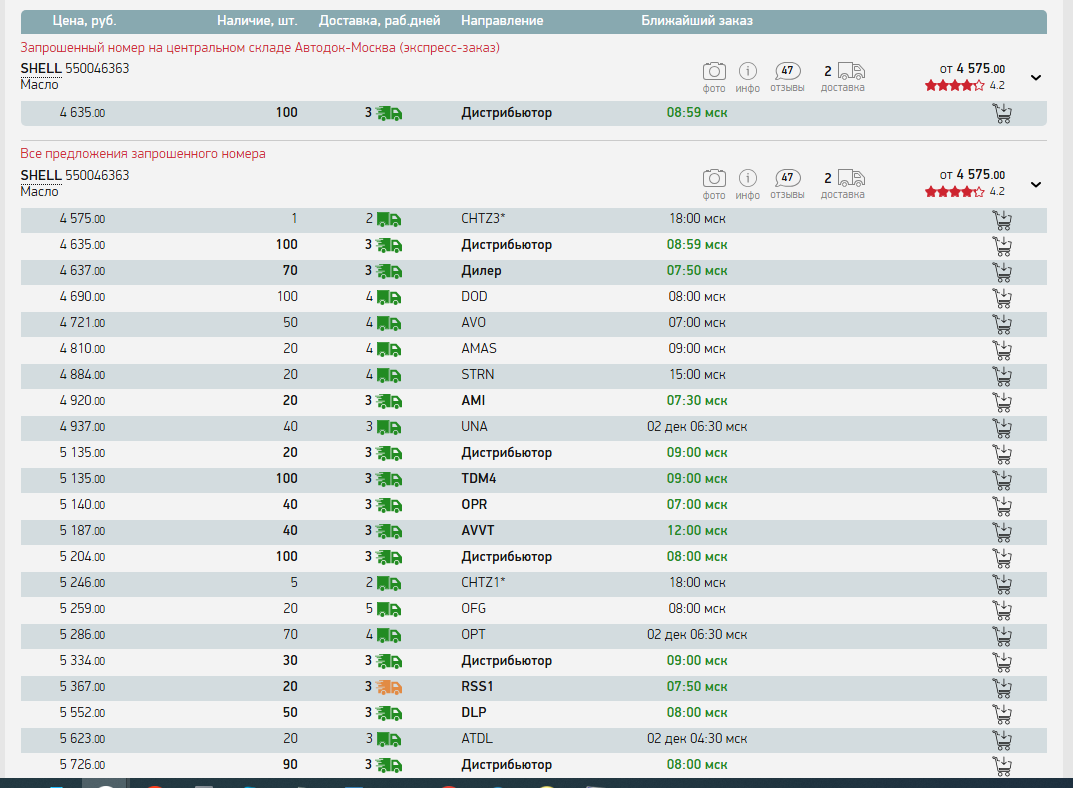Add the 5 552.00 DLP offer to cart
This screenshot has height=788, width=1073.
(1002, 714)
